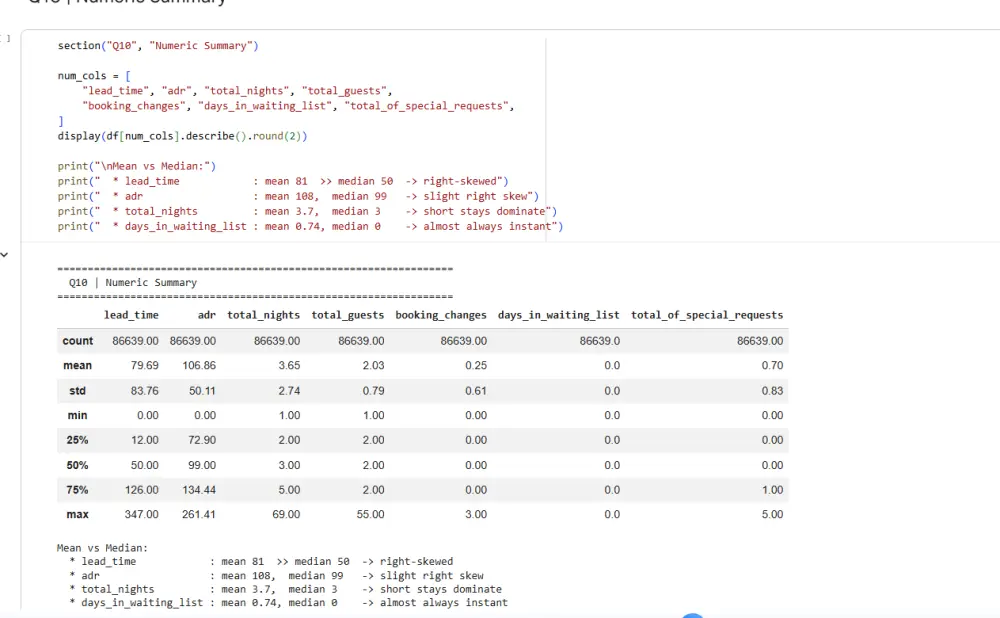Click the blue floating button at bottom edge
The image size is (1000, 618).
point(693,615)
